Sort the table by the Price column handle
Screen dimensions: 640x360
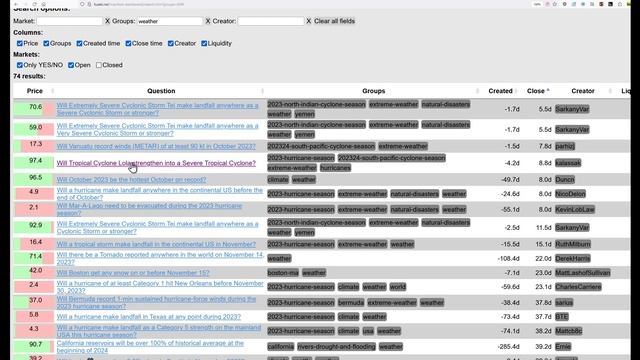[x=52, y=91]
